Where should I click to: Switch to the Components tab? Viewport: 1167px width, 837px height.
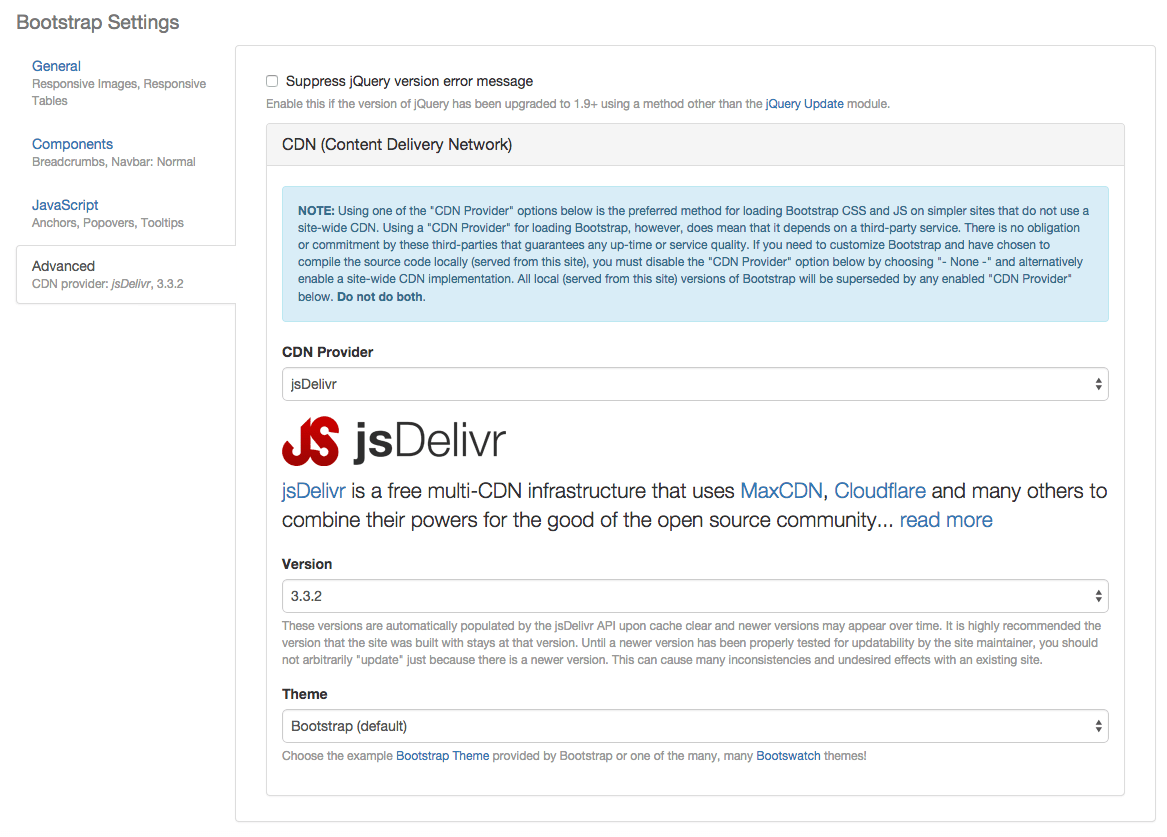coord(72,144)
